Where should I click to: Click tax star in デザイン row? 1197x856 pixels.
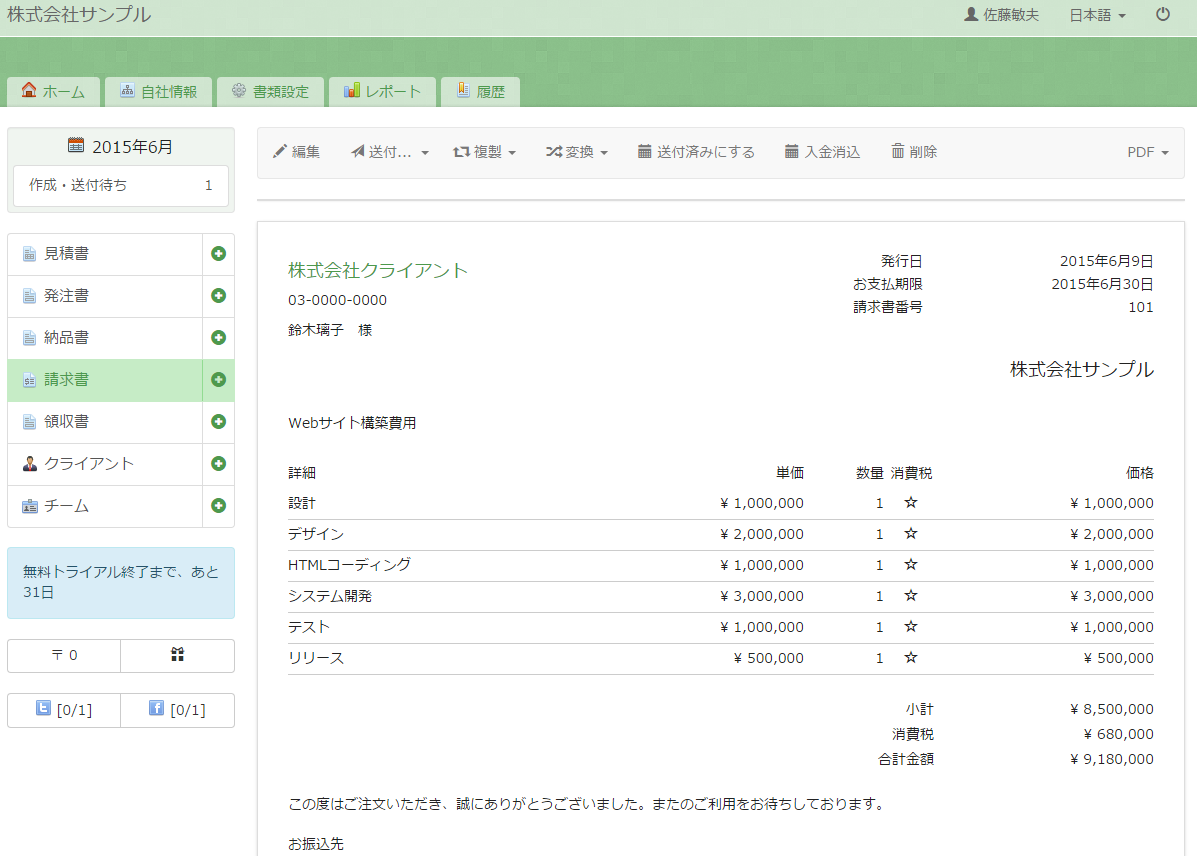click(x=910, y=534)
